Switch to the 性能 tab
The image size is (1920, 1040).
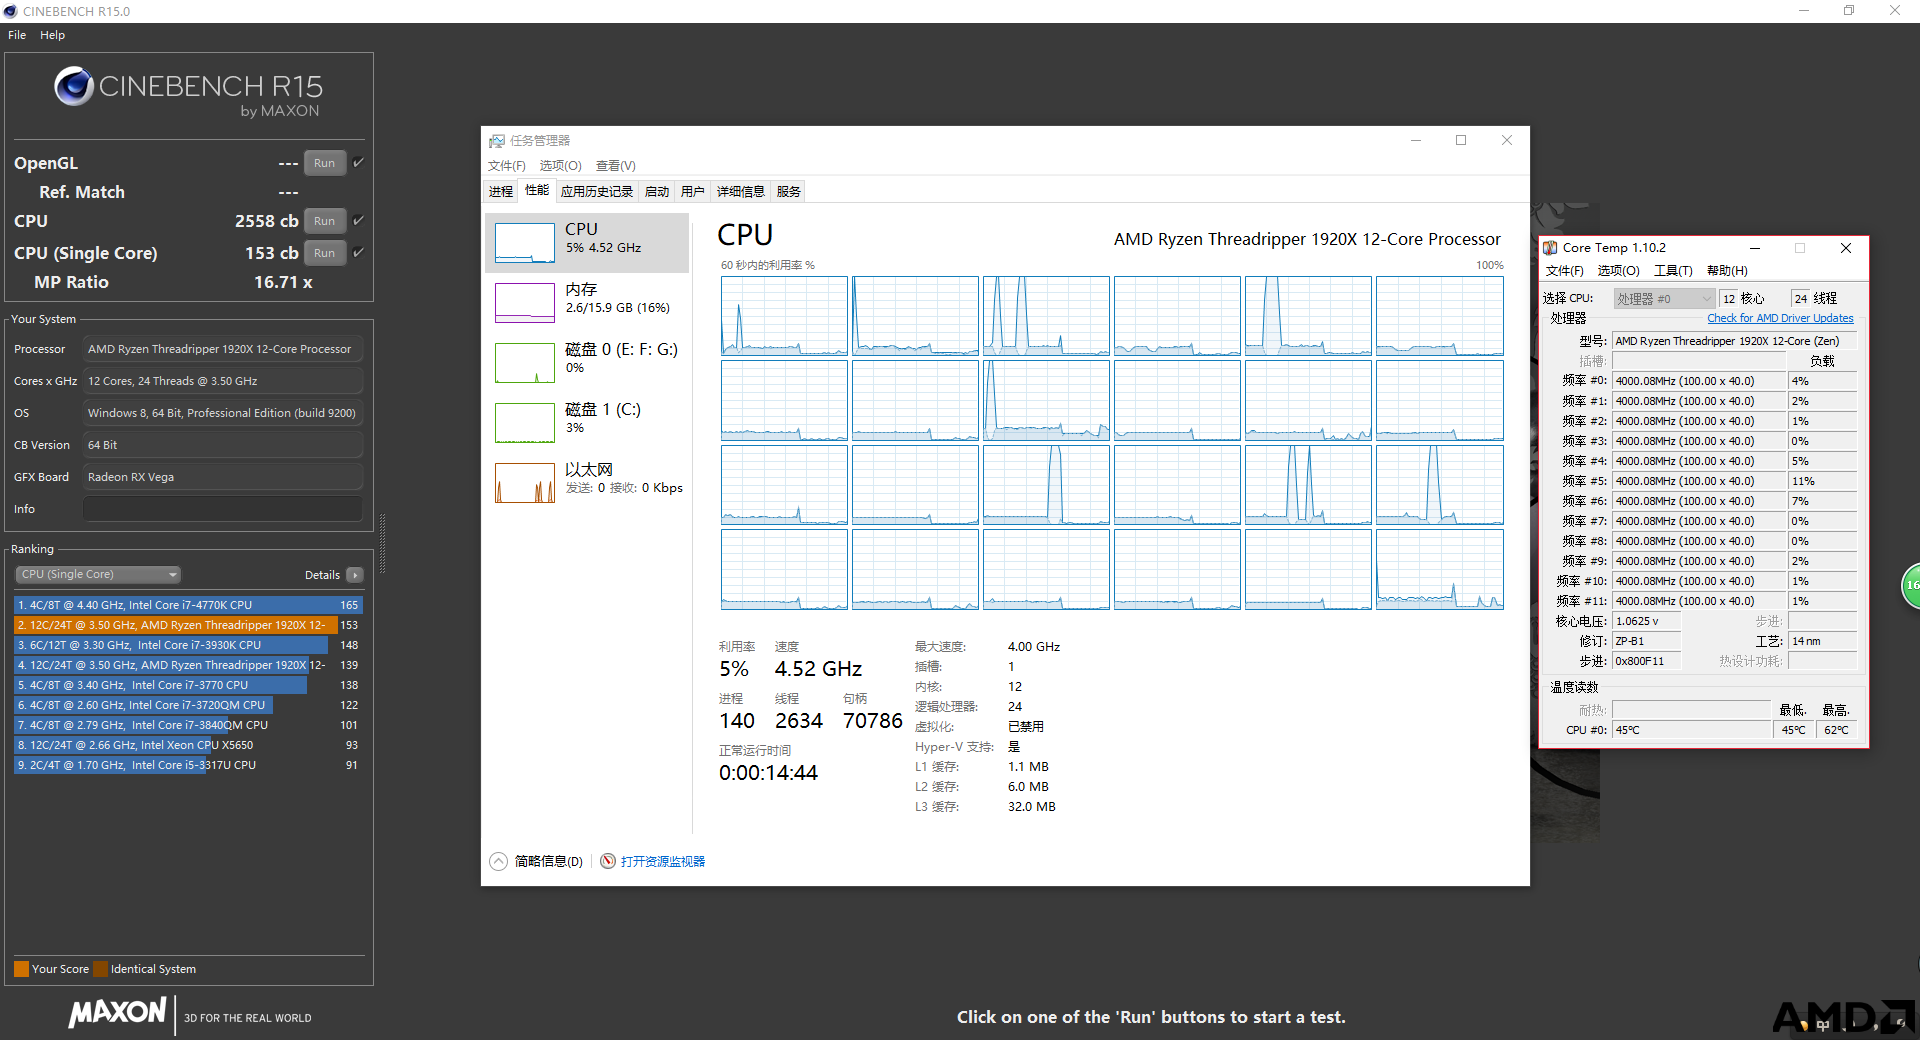click(x=537, y=190)
